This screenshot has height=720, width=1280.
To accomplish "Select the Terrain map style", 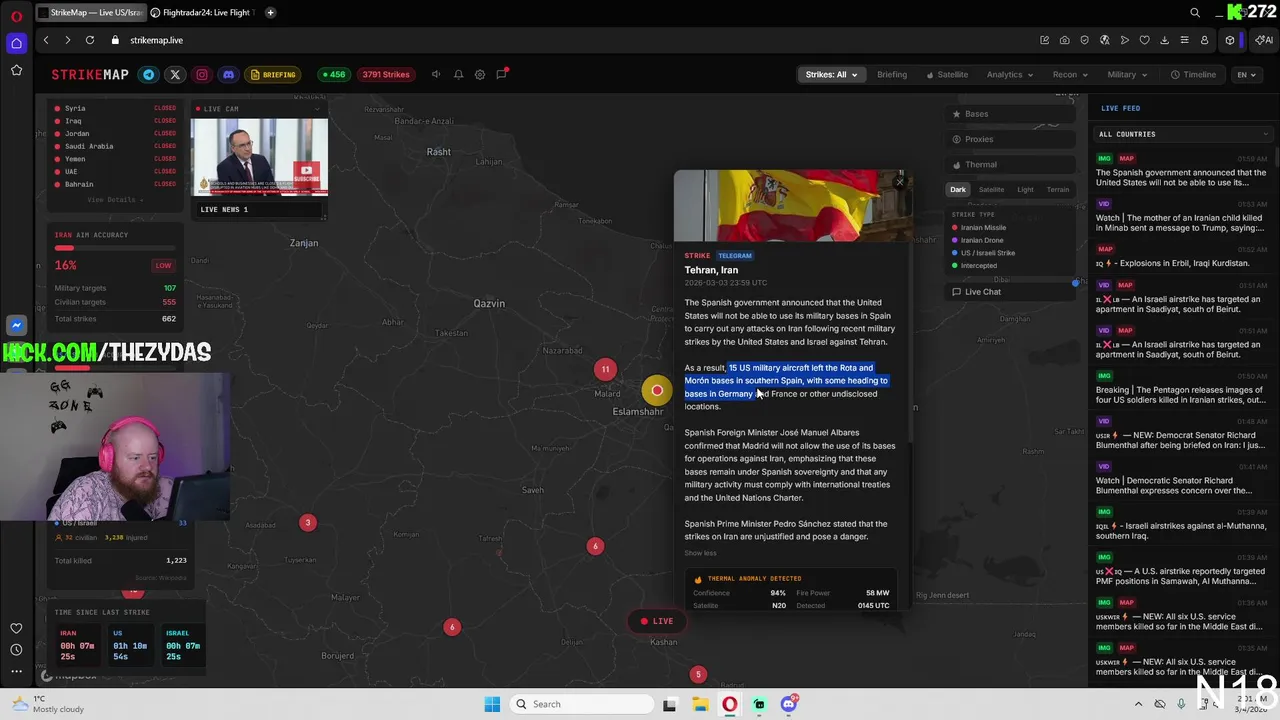I will point(1057,190).
